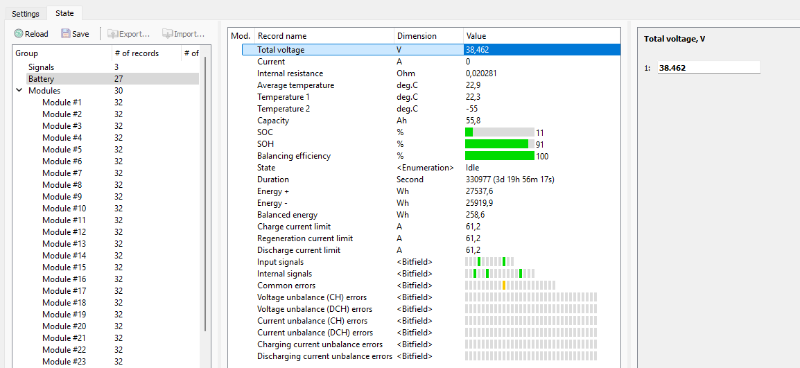Click the Balancing efficiency progress bar
This screenshot has height=368, width=800.
pos(499,156)
